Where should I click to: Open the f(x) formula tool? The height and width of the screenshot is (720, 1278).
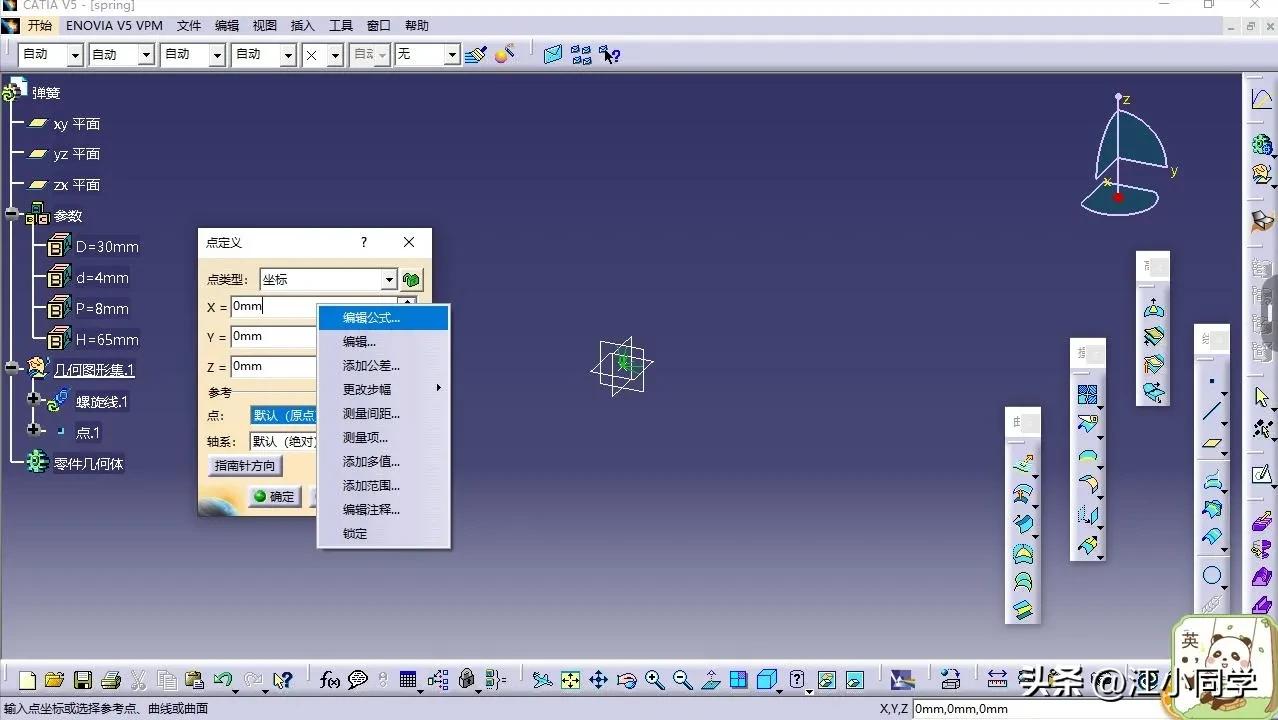pyautogui.click(x=330, y=680)
